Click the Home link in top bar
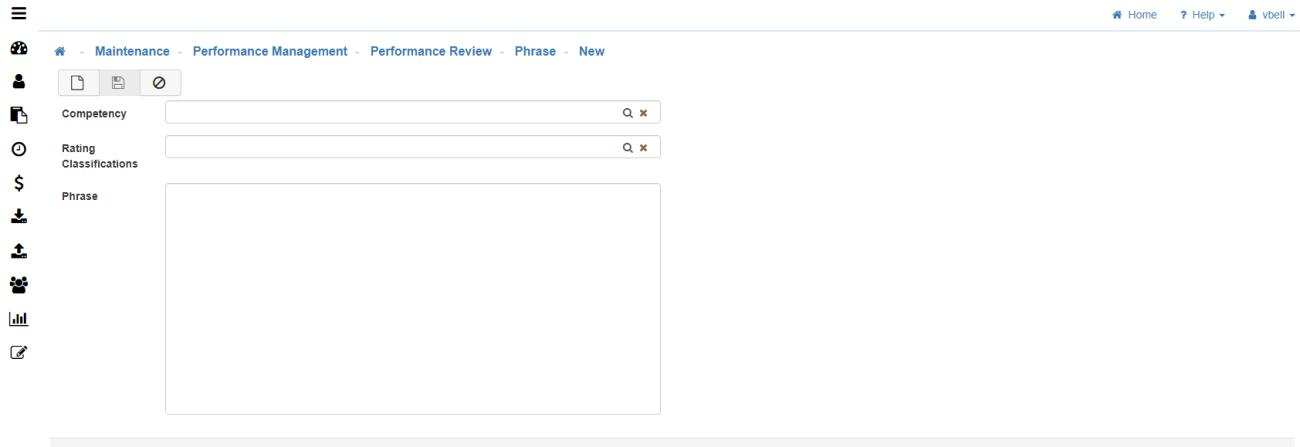 pos(1134,15)
